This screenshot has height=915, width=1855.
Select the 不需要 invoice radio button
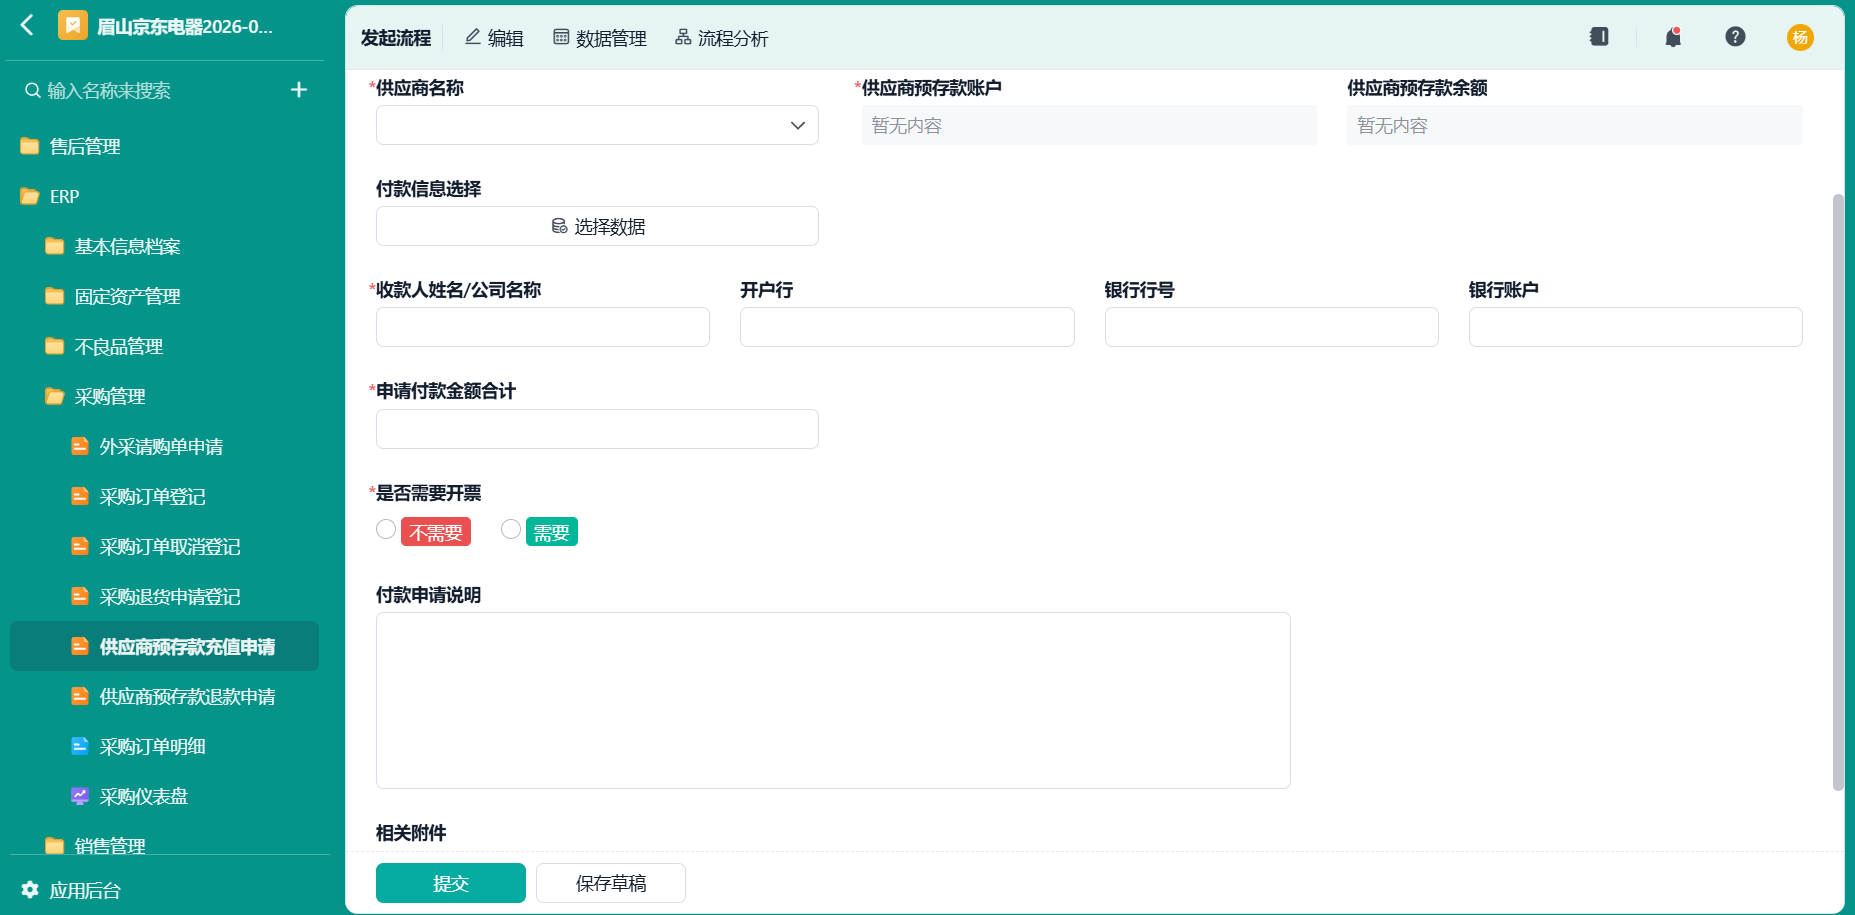point(386,529)
